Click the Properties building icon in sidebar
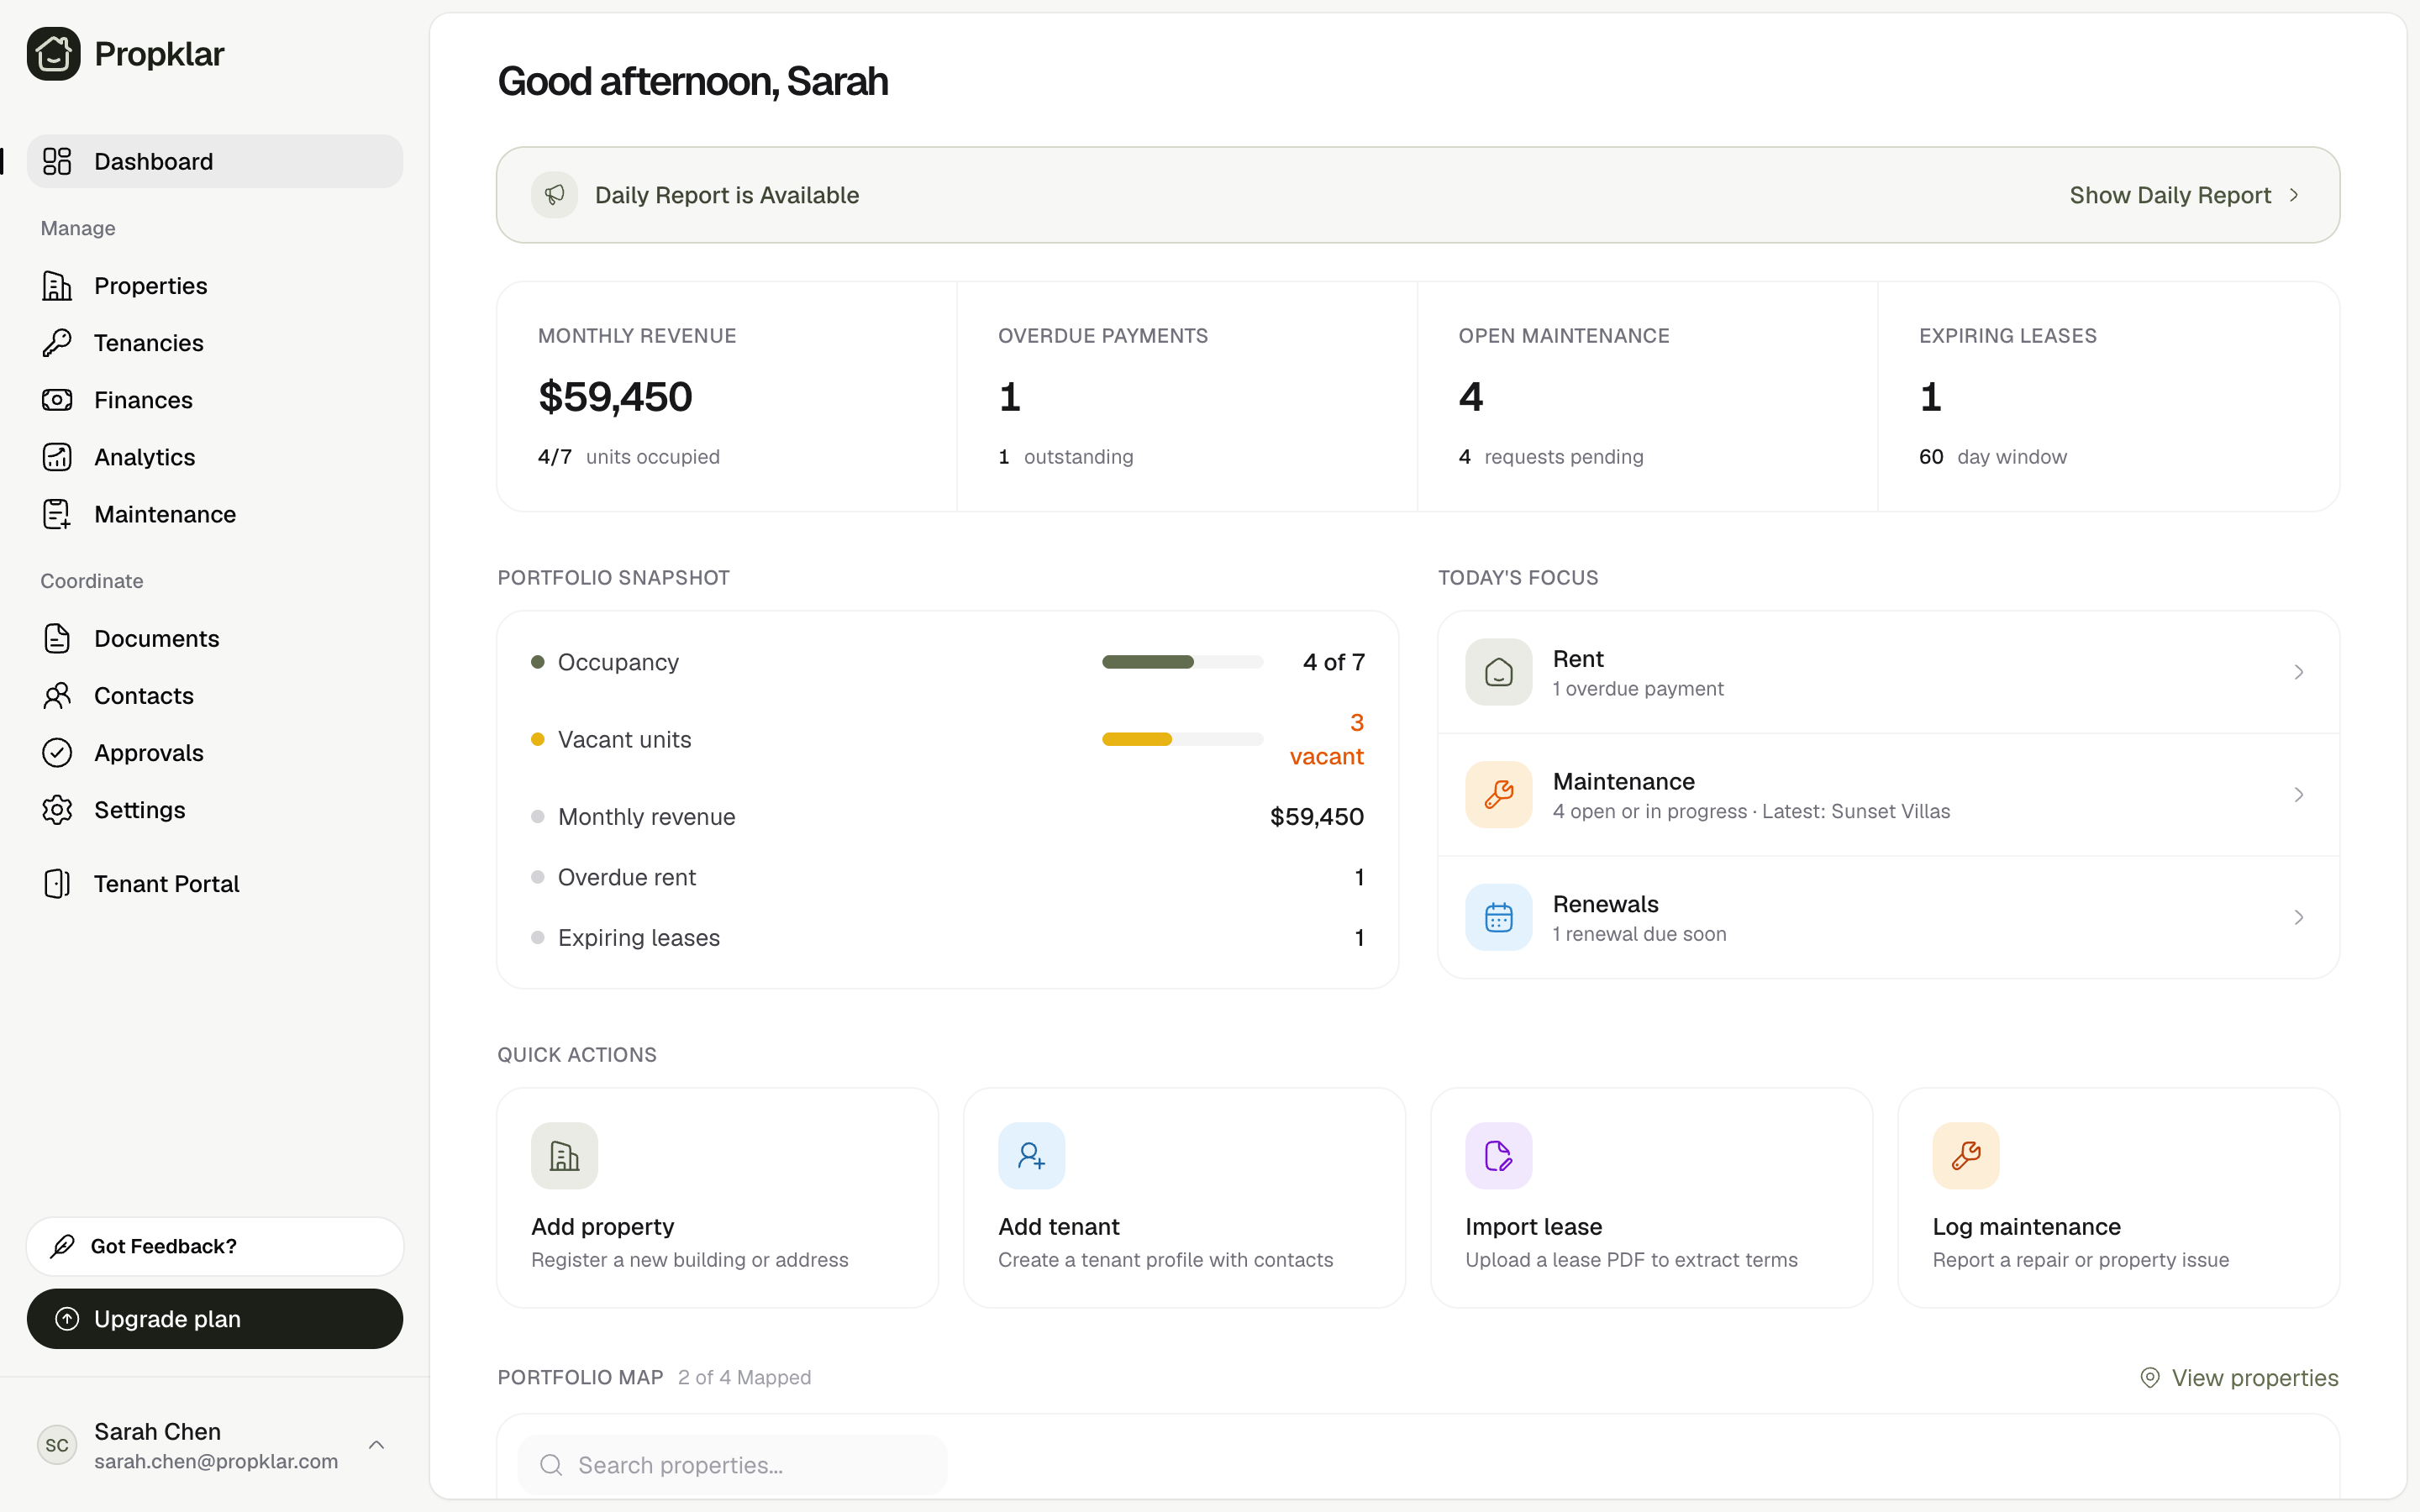This screenshot has height=1512, width=2420. (57, 286)
